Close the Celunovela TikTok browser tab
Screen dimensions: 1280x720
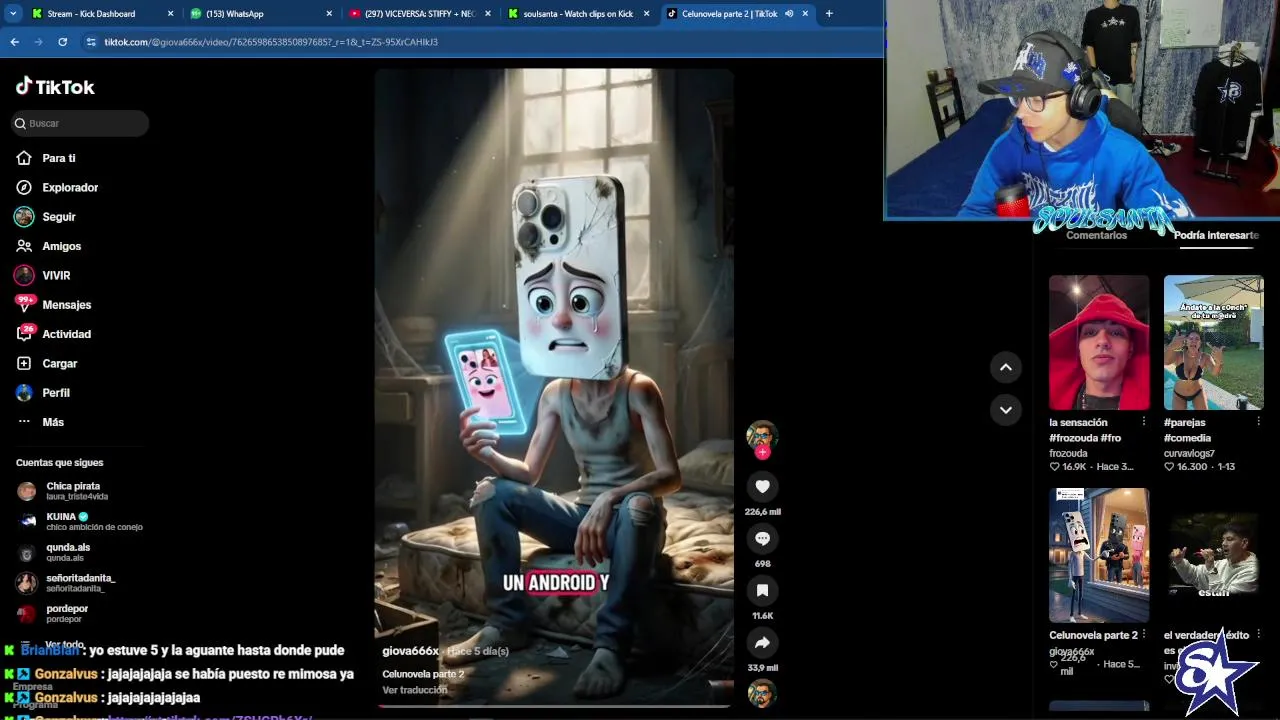[x=805, y=14]
